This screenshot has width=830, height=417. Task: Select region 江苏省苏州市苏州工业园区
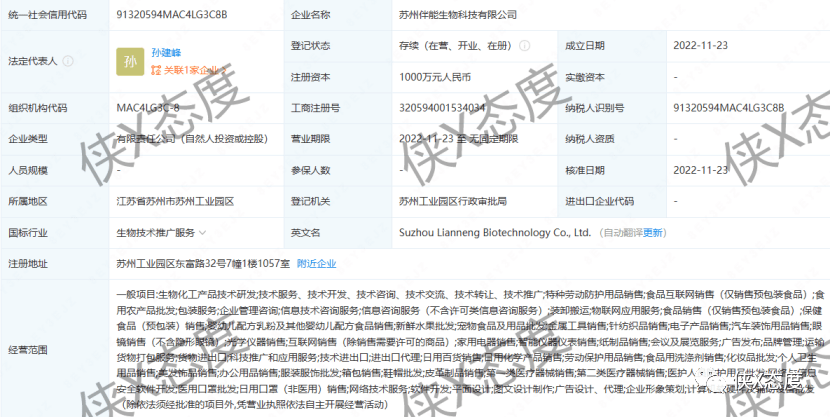175,202
